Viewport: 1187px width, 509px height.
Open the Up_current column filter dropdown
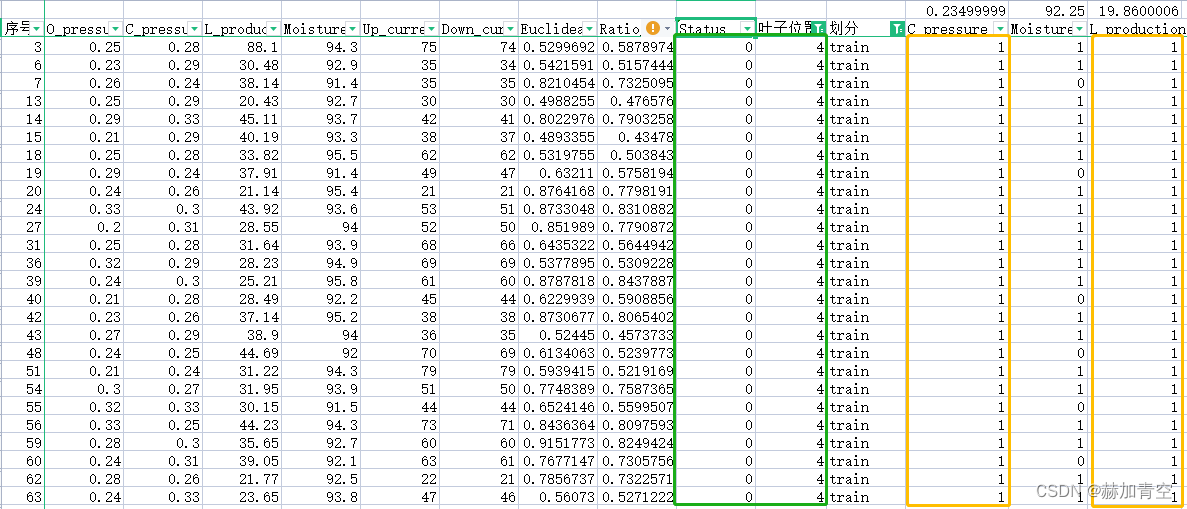(431, 29)
